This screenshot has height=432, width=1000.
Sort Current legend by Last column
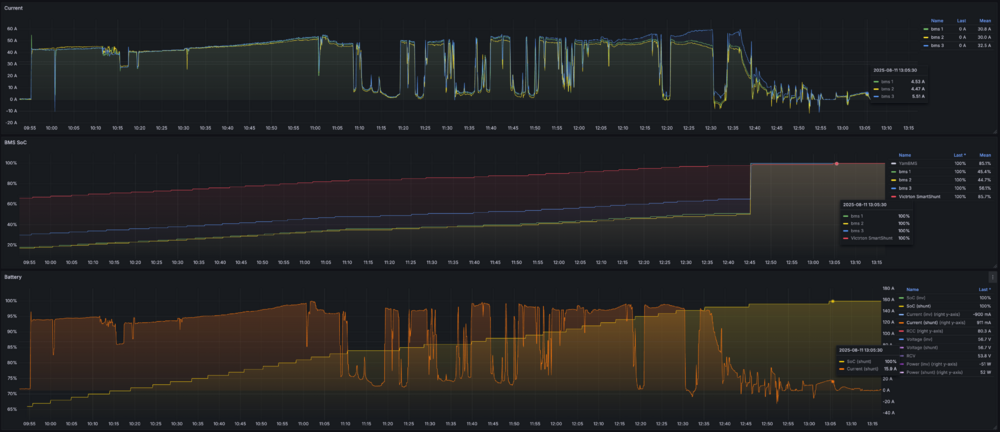(962, 21)
